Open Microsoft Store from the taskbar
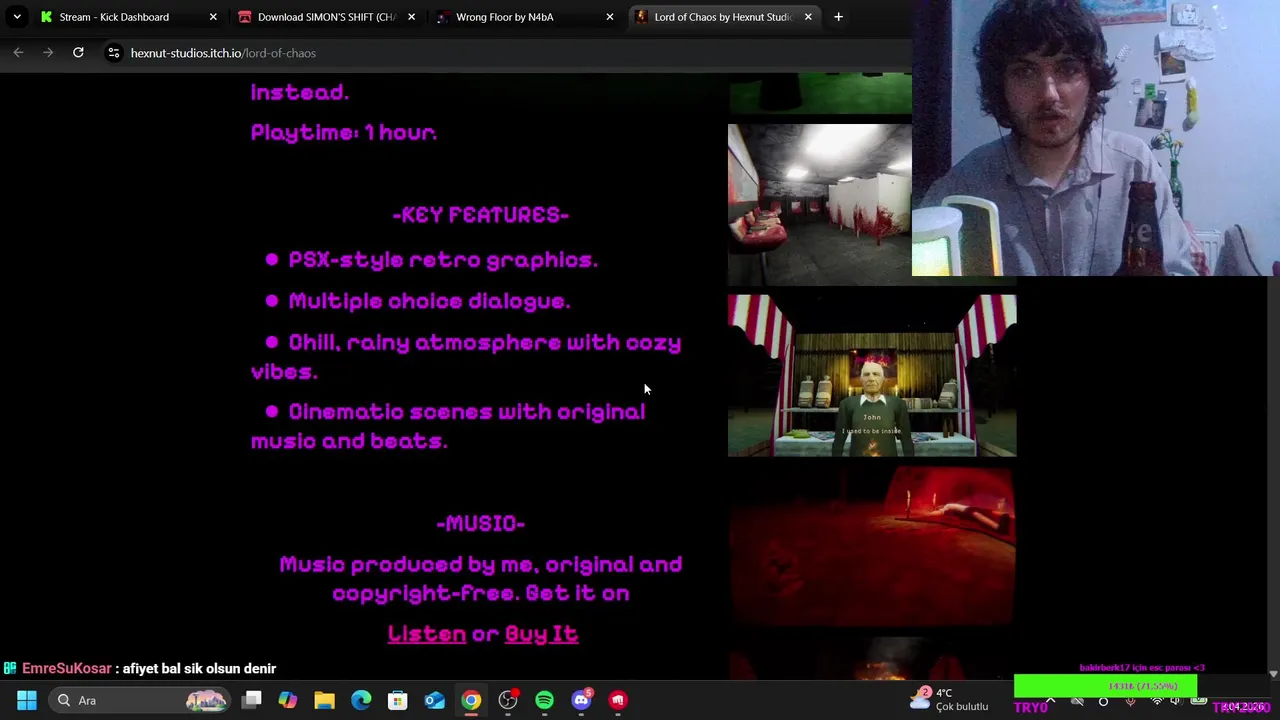Image resolution: width=1280 pixels, height=720 pixels. tap(398, 700)
